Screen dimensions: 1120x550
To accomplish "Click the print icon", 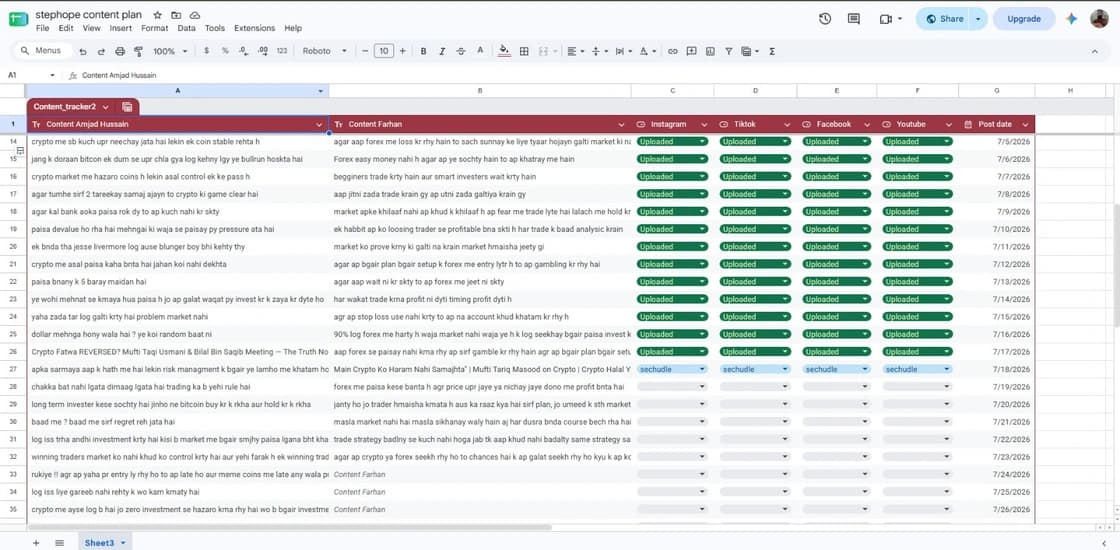I will click(120, 51).
